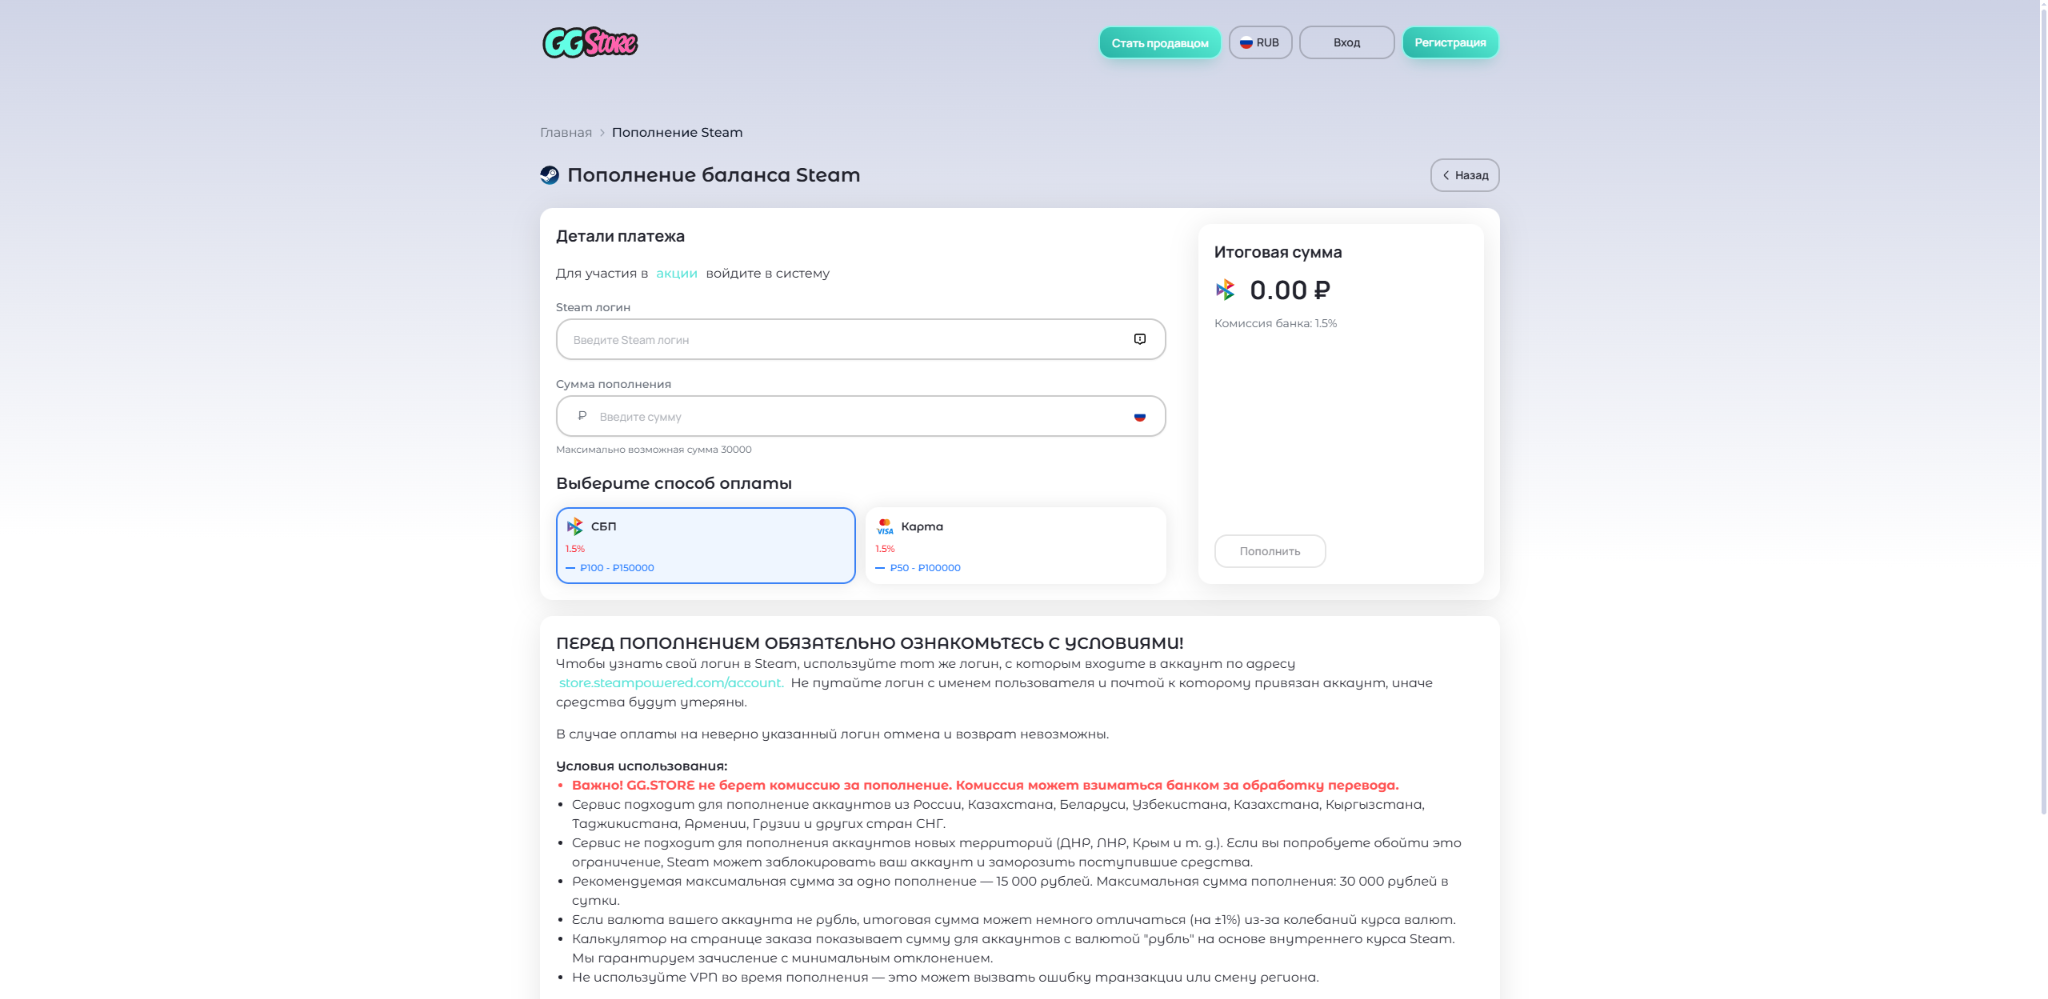Click the SBP icon in СБП payment option
The height and width of the screenshot is (999, 2048).
pyautogui.click(x=574, y=526)
